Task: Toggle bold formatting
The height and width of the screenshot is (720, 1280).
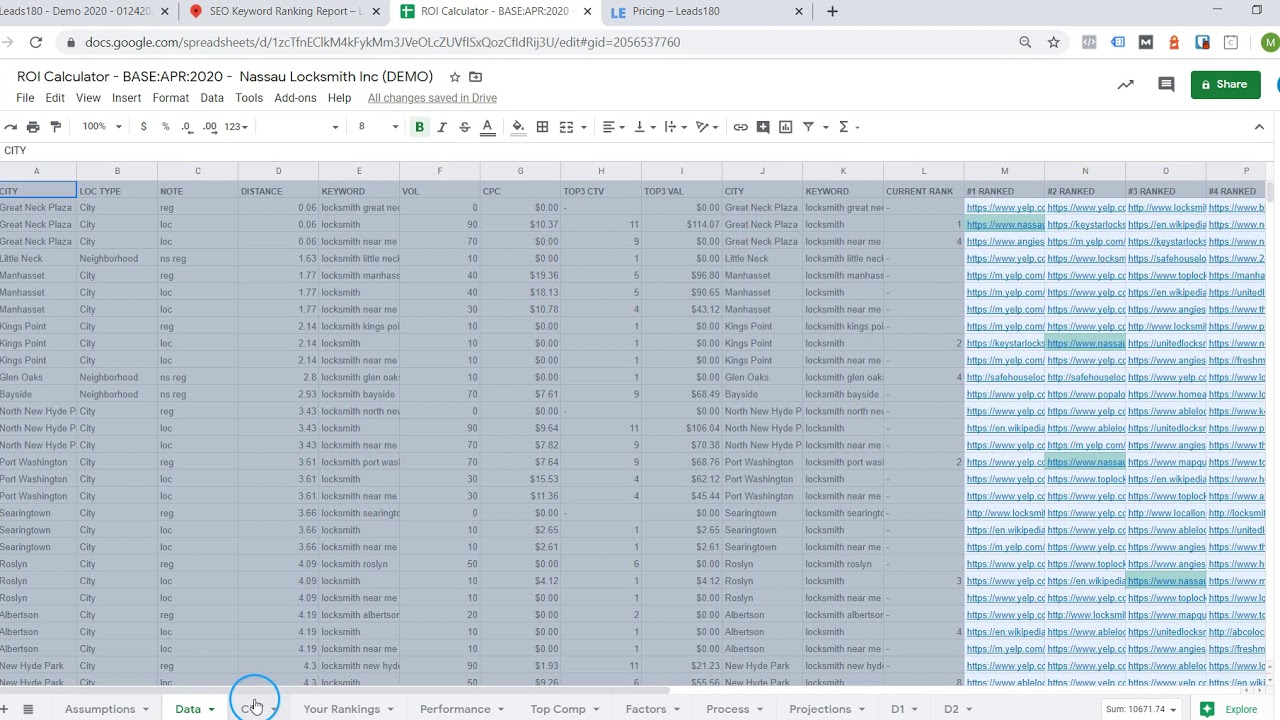Action: point(420,127)
